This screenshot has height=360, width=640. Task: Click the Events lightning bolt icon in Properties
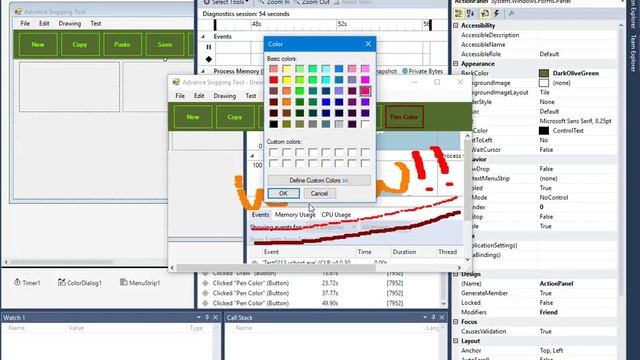coord(497,14)
